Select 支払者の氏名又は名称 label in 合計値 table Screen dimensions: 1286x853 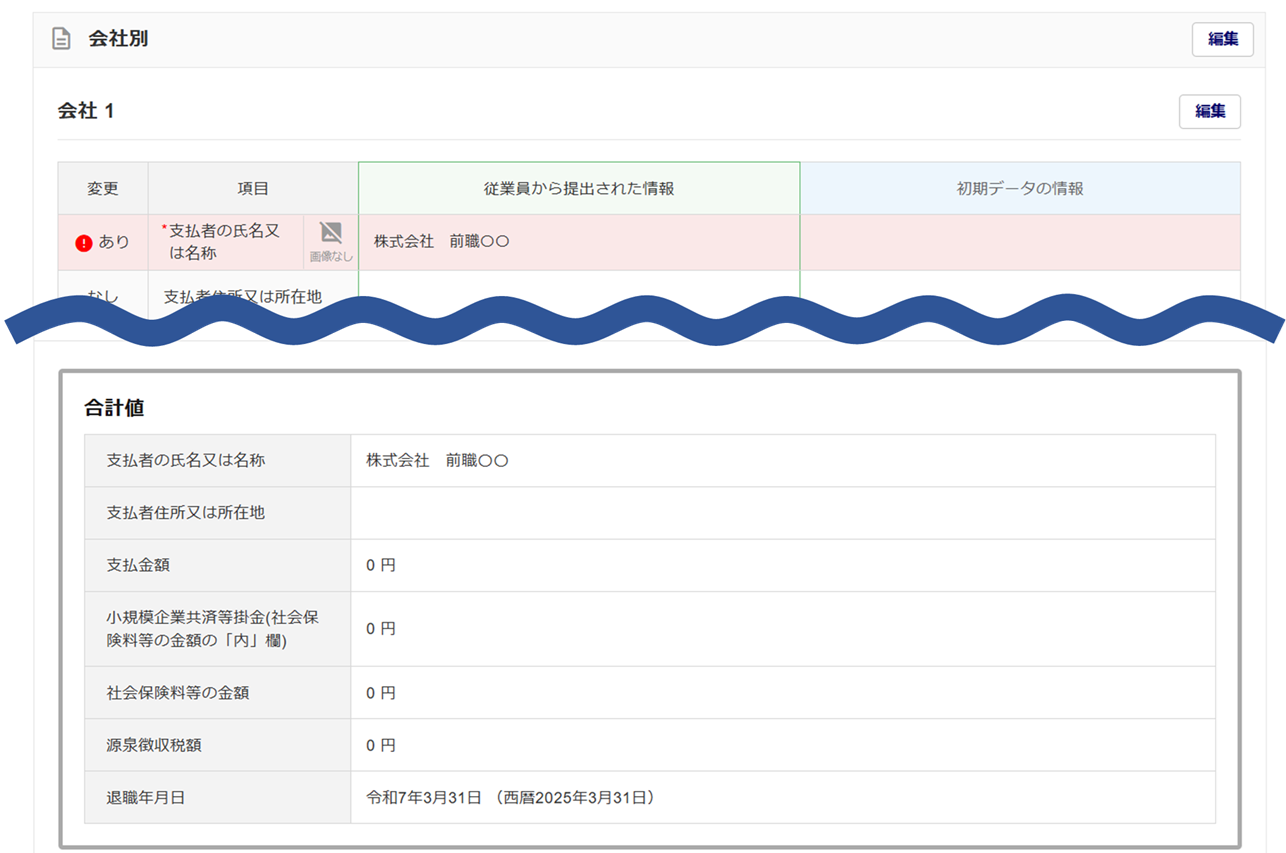(186, 460)
